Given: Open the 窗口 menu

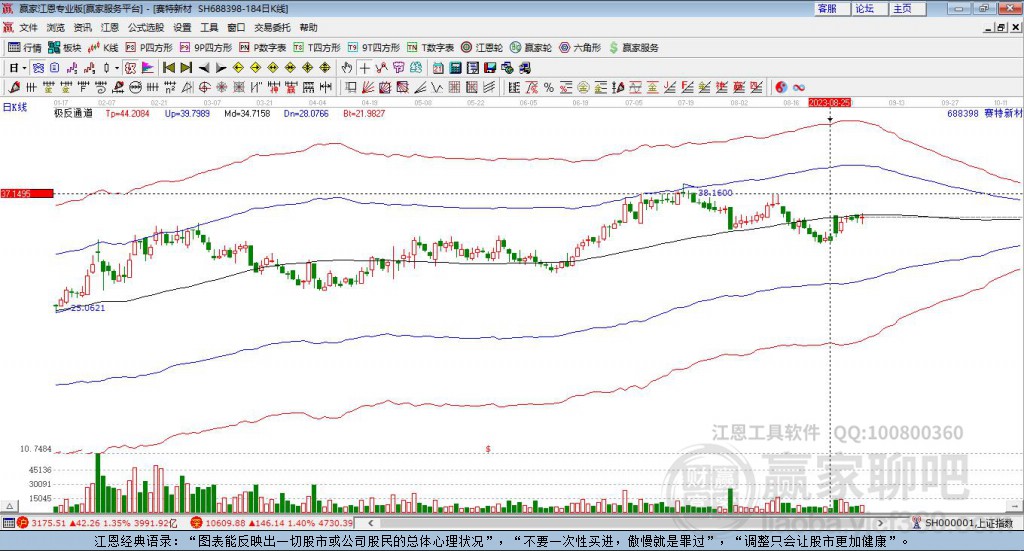Looking at the screenshot, I should (236, 27).
